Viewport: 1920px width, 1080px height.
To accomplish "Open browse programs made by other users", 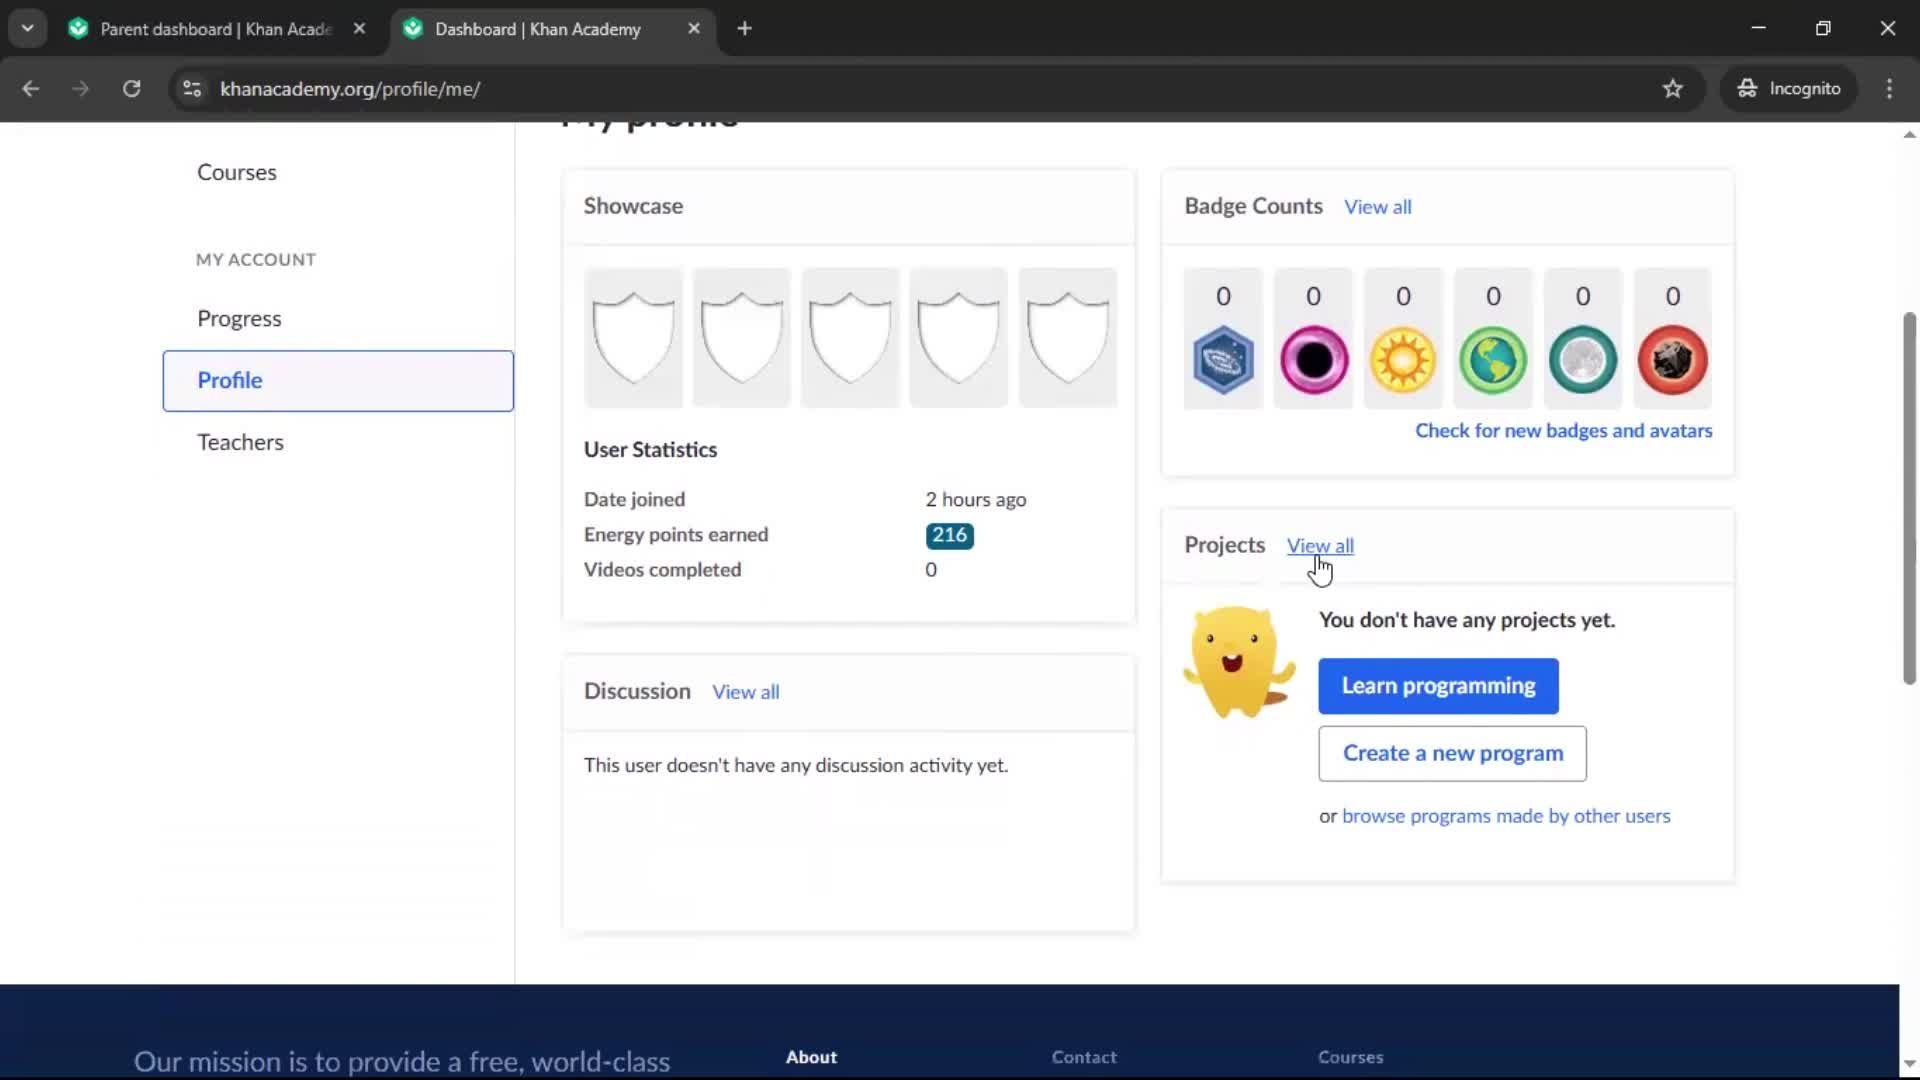I will point(1506,816).
